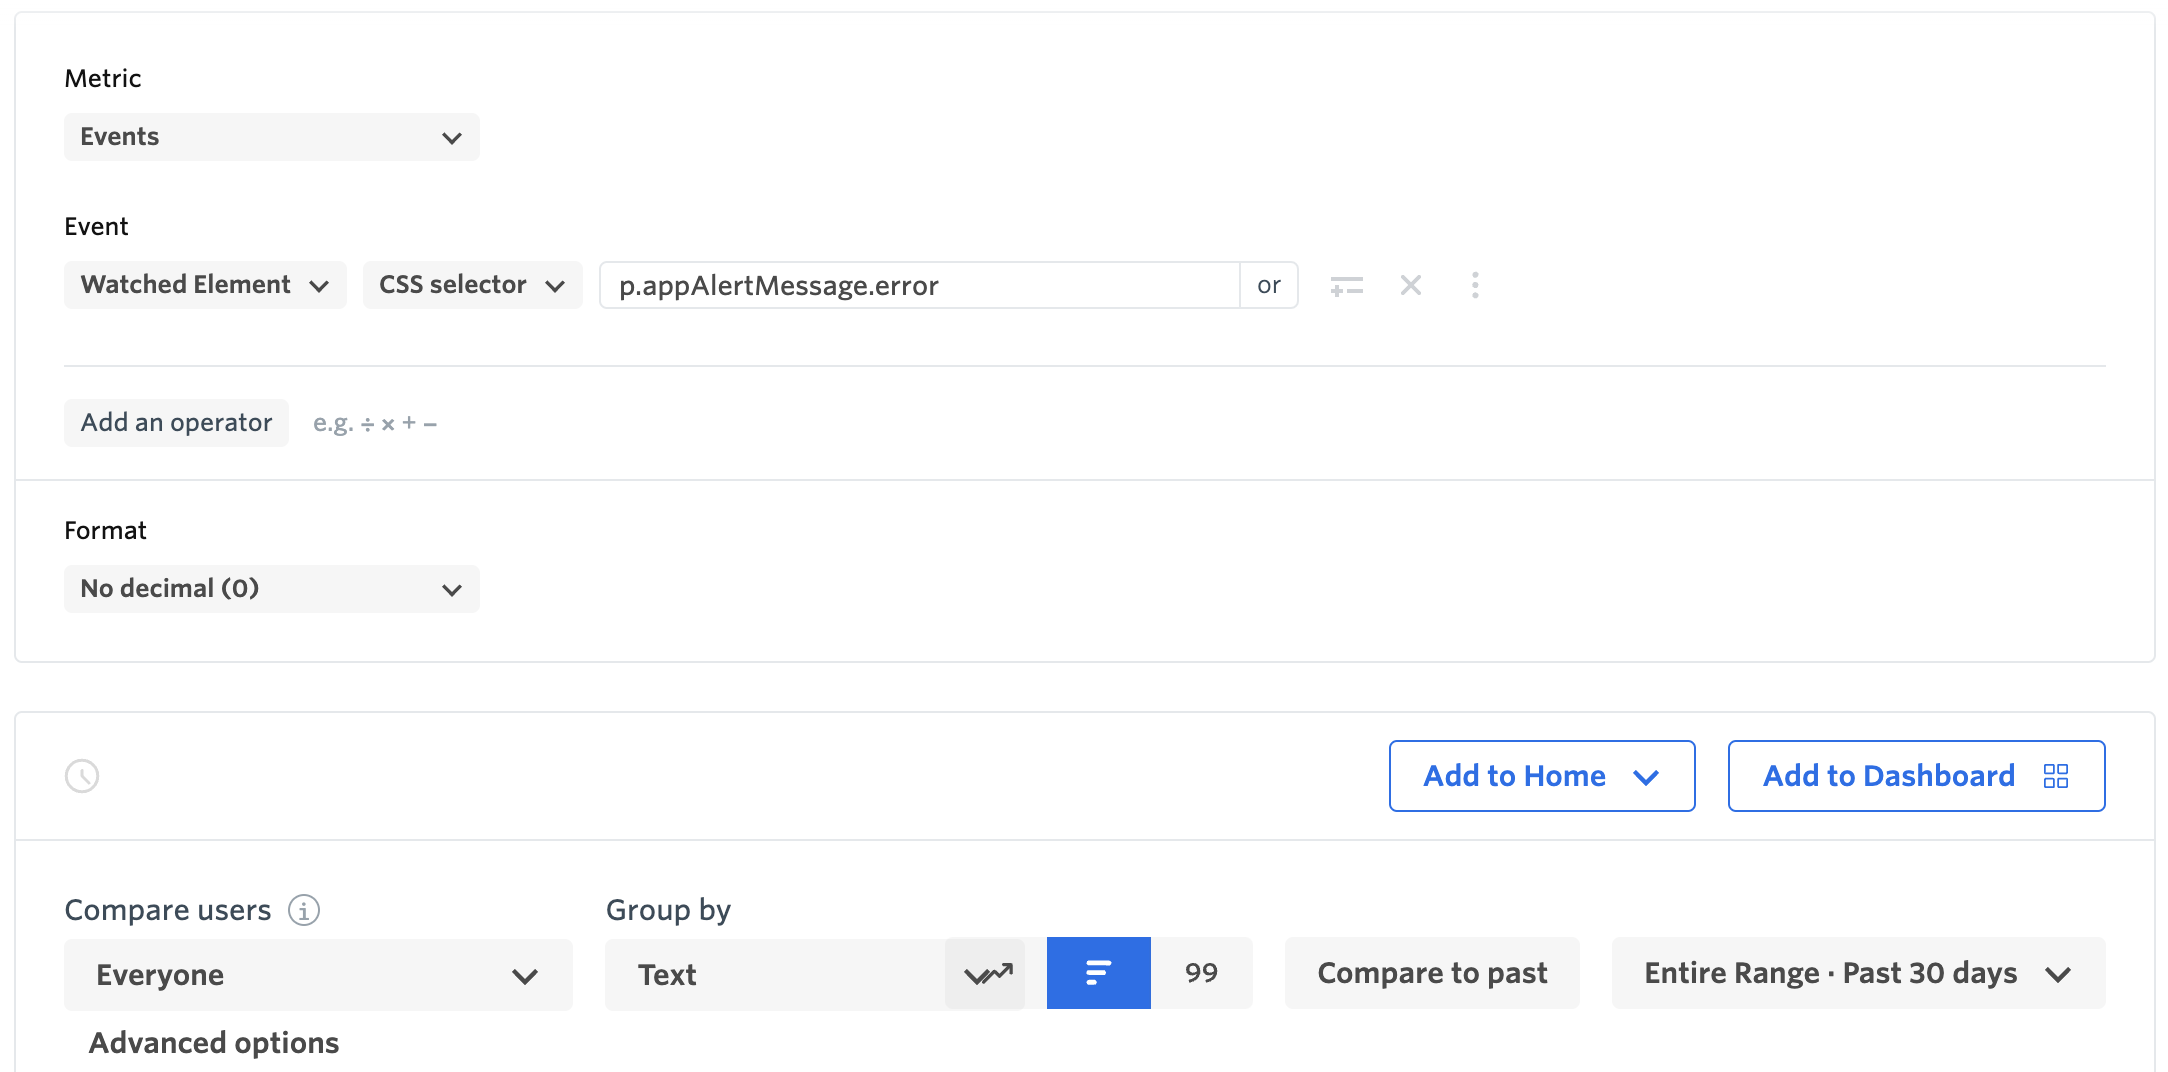Viewport: 2168px width, 1072px height.
Task: Keep the bar chart view selected
Action: 1098,972
